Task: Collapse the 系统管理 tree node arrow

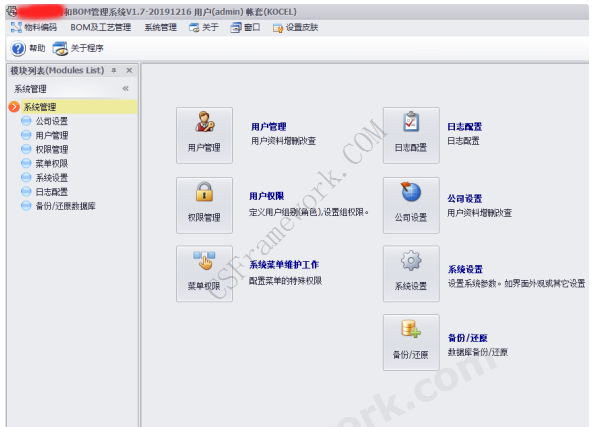Action: (x=14, y=107)
